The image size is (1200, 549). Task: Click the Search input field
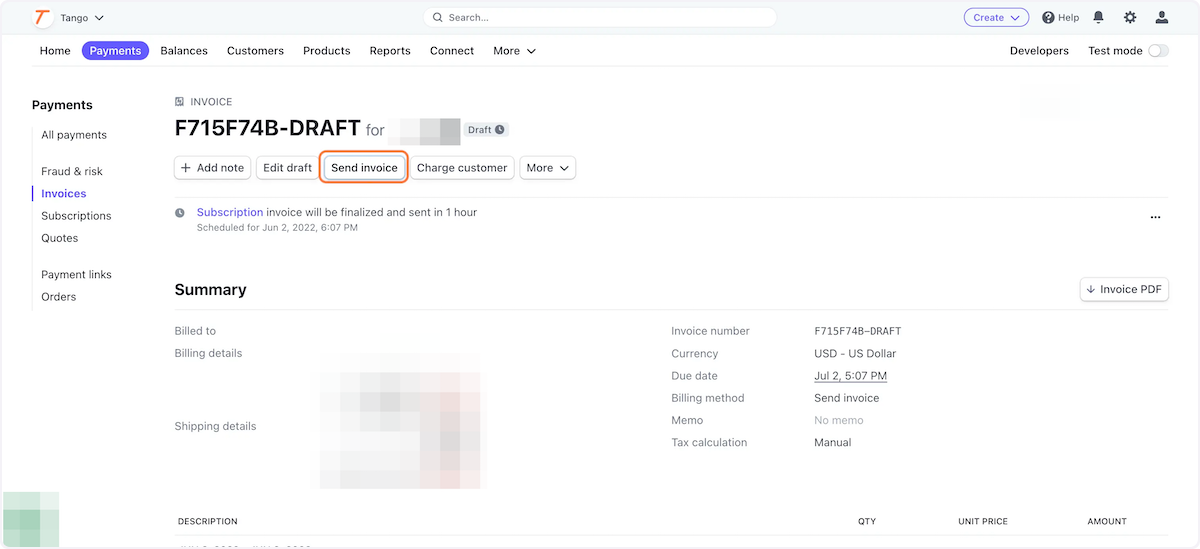point(600,17)
